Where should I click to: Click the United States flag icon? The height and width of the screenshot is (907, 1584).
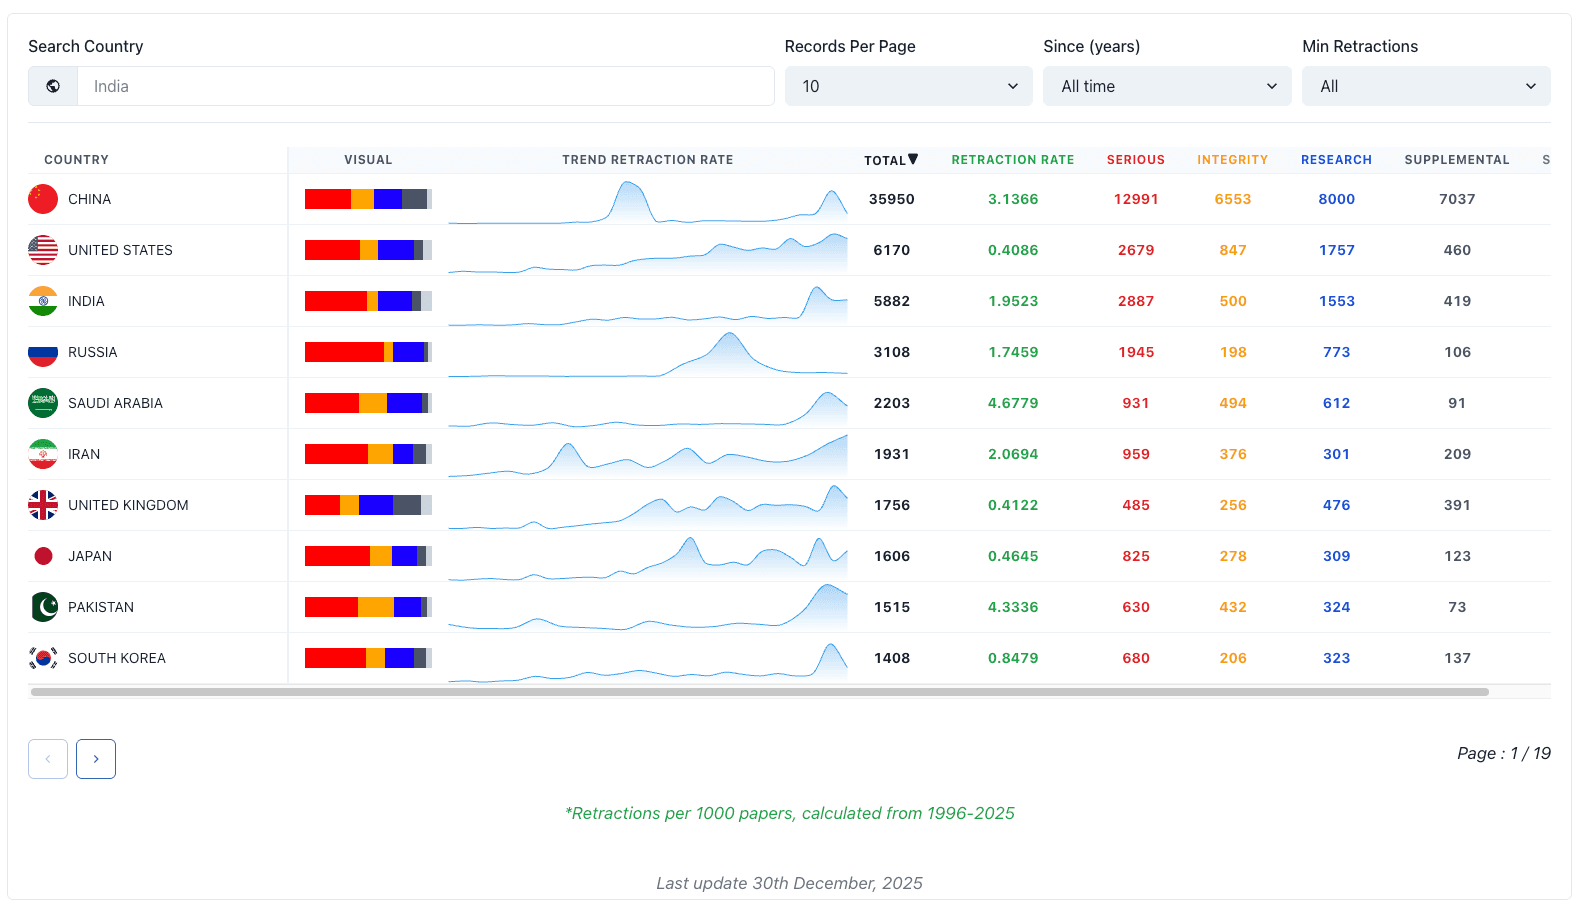click(43, 250)
